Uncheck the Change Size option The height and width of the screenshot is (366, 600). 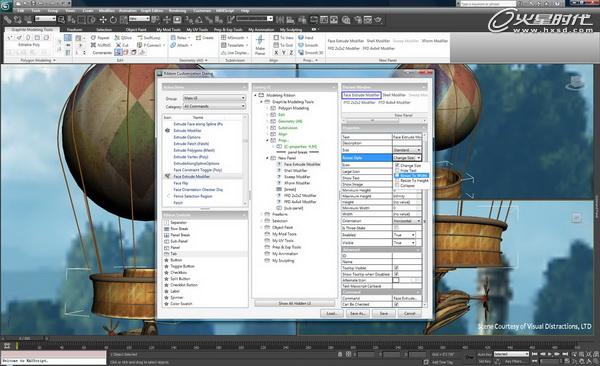point(397,165)
